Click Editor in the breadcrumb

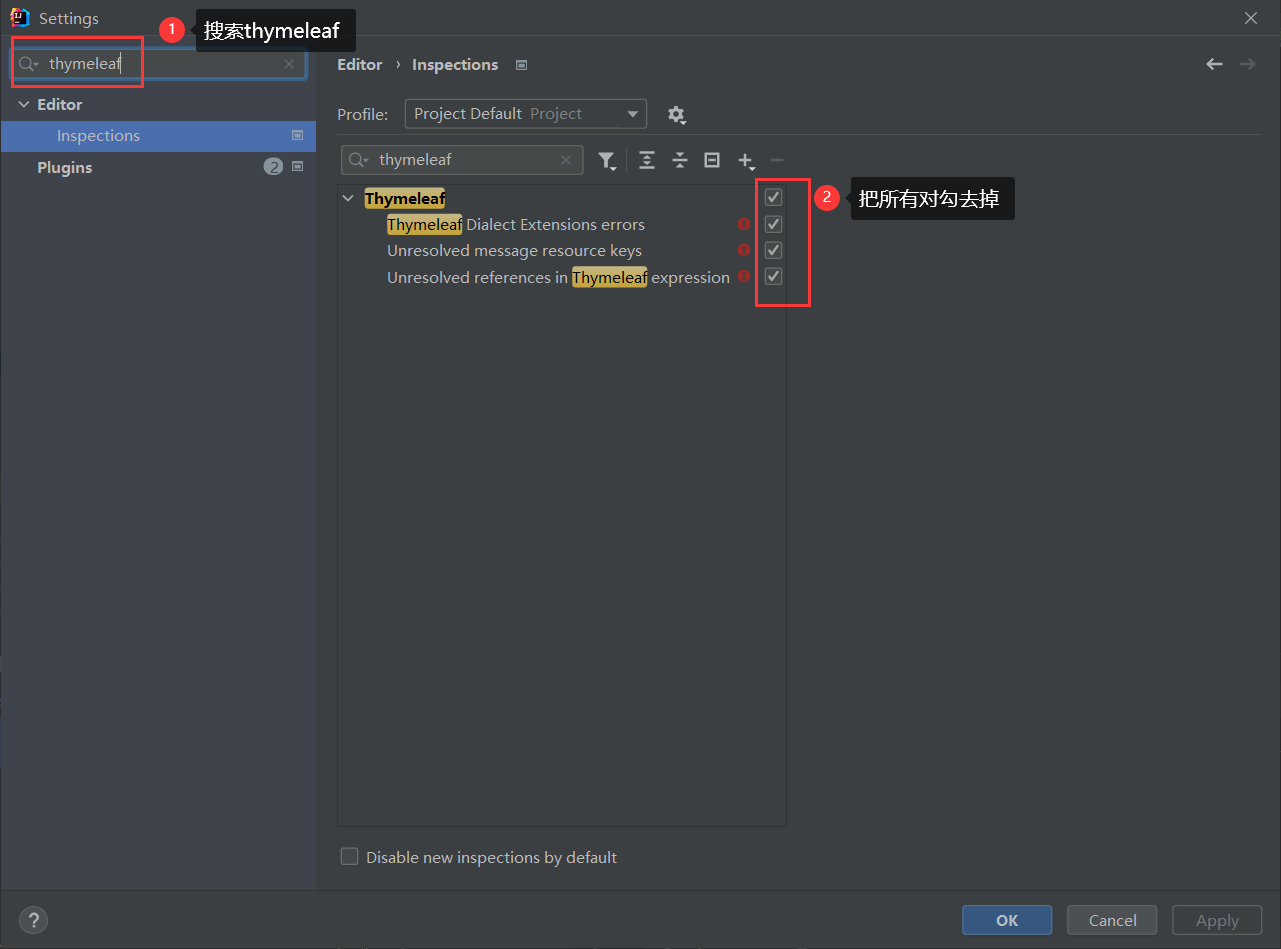point(360,64)
